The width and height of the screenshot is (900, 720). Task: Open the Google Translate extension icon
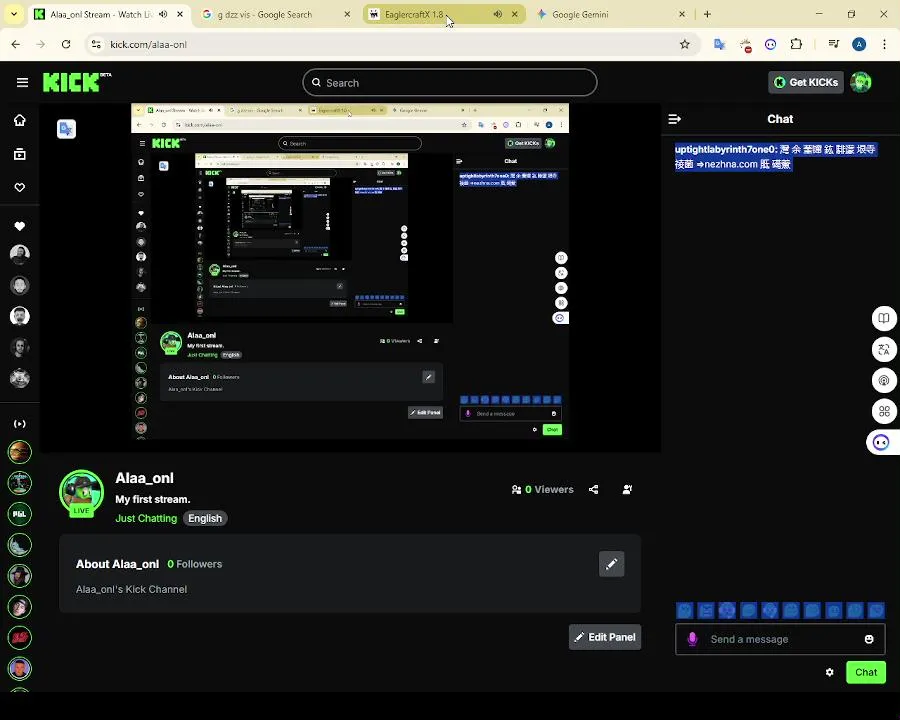[x=719, y=44]
